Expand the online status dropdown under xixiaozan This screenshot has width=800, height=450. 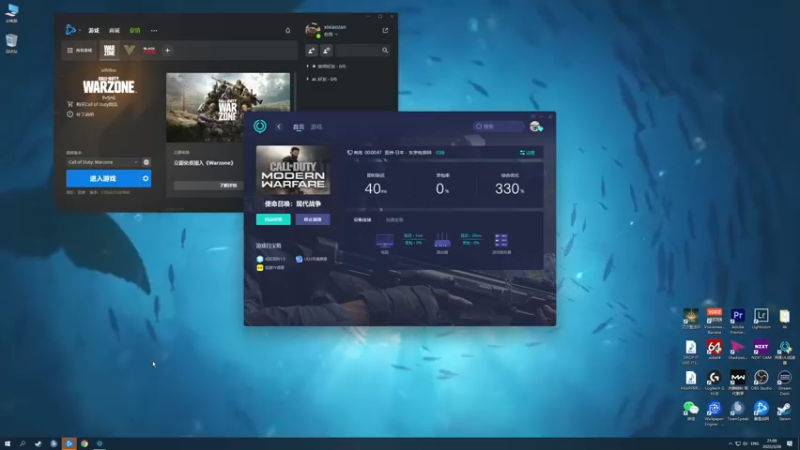331,35
